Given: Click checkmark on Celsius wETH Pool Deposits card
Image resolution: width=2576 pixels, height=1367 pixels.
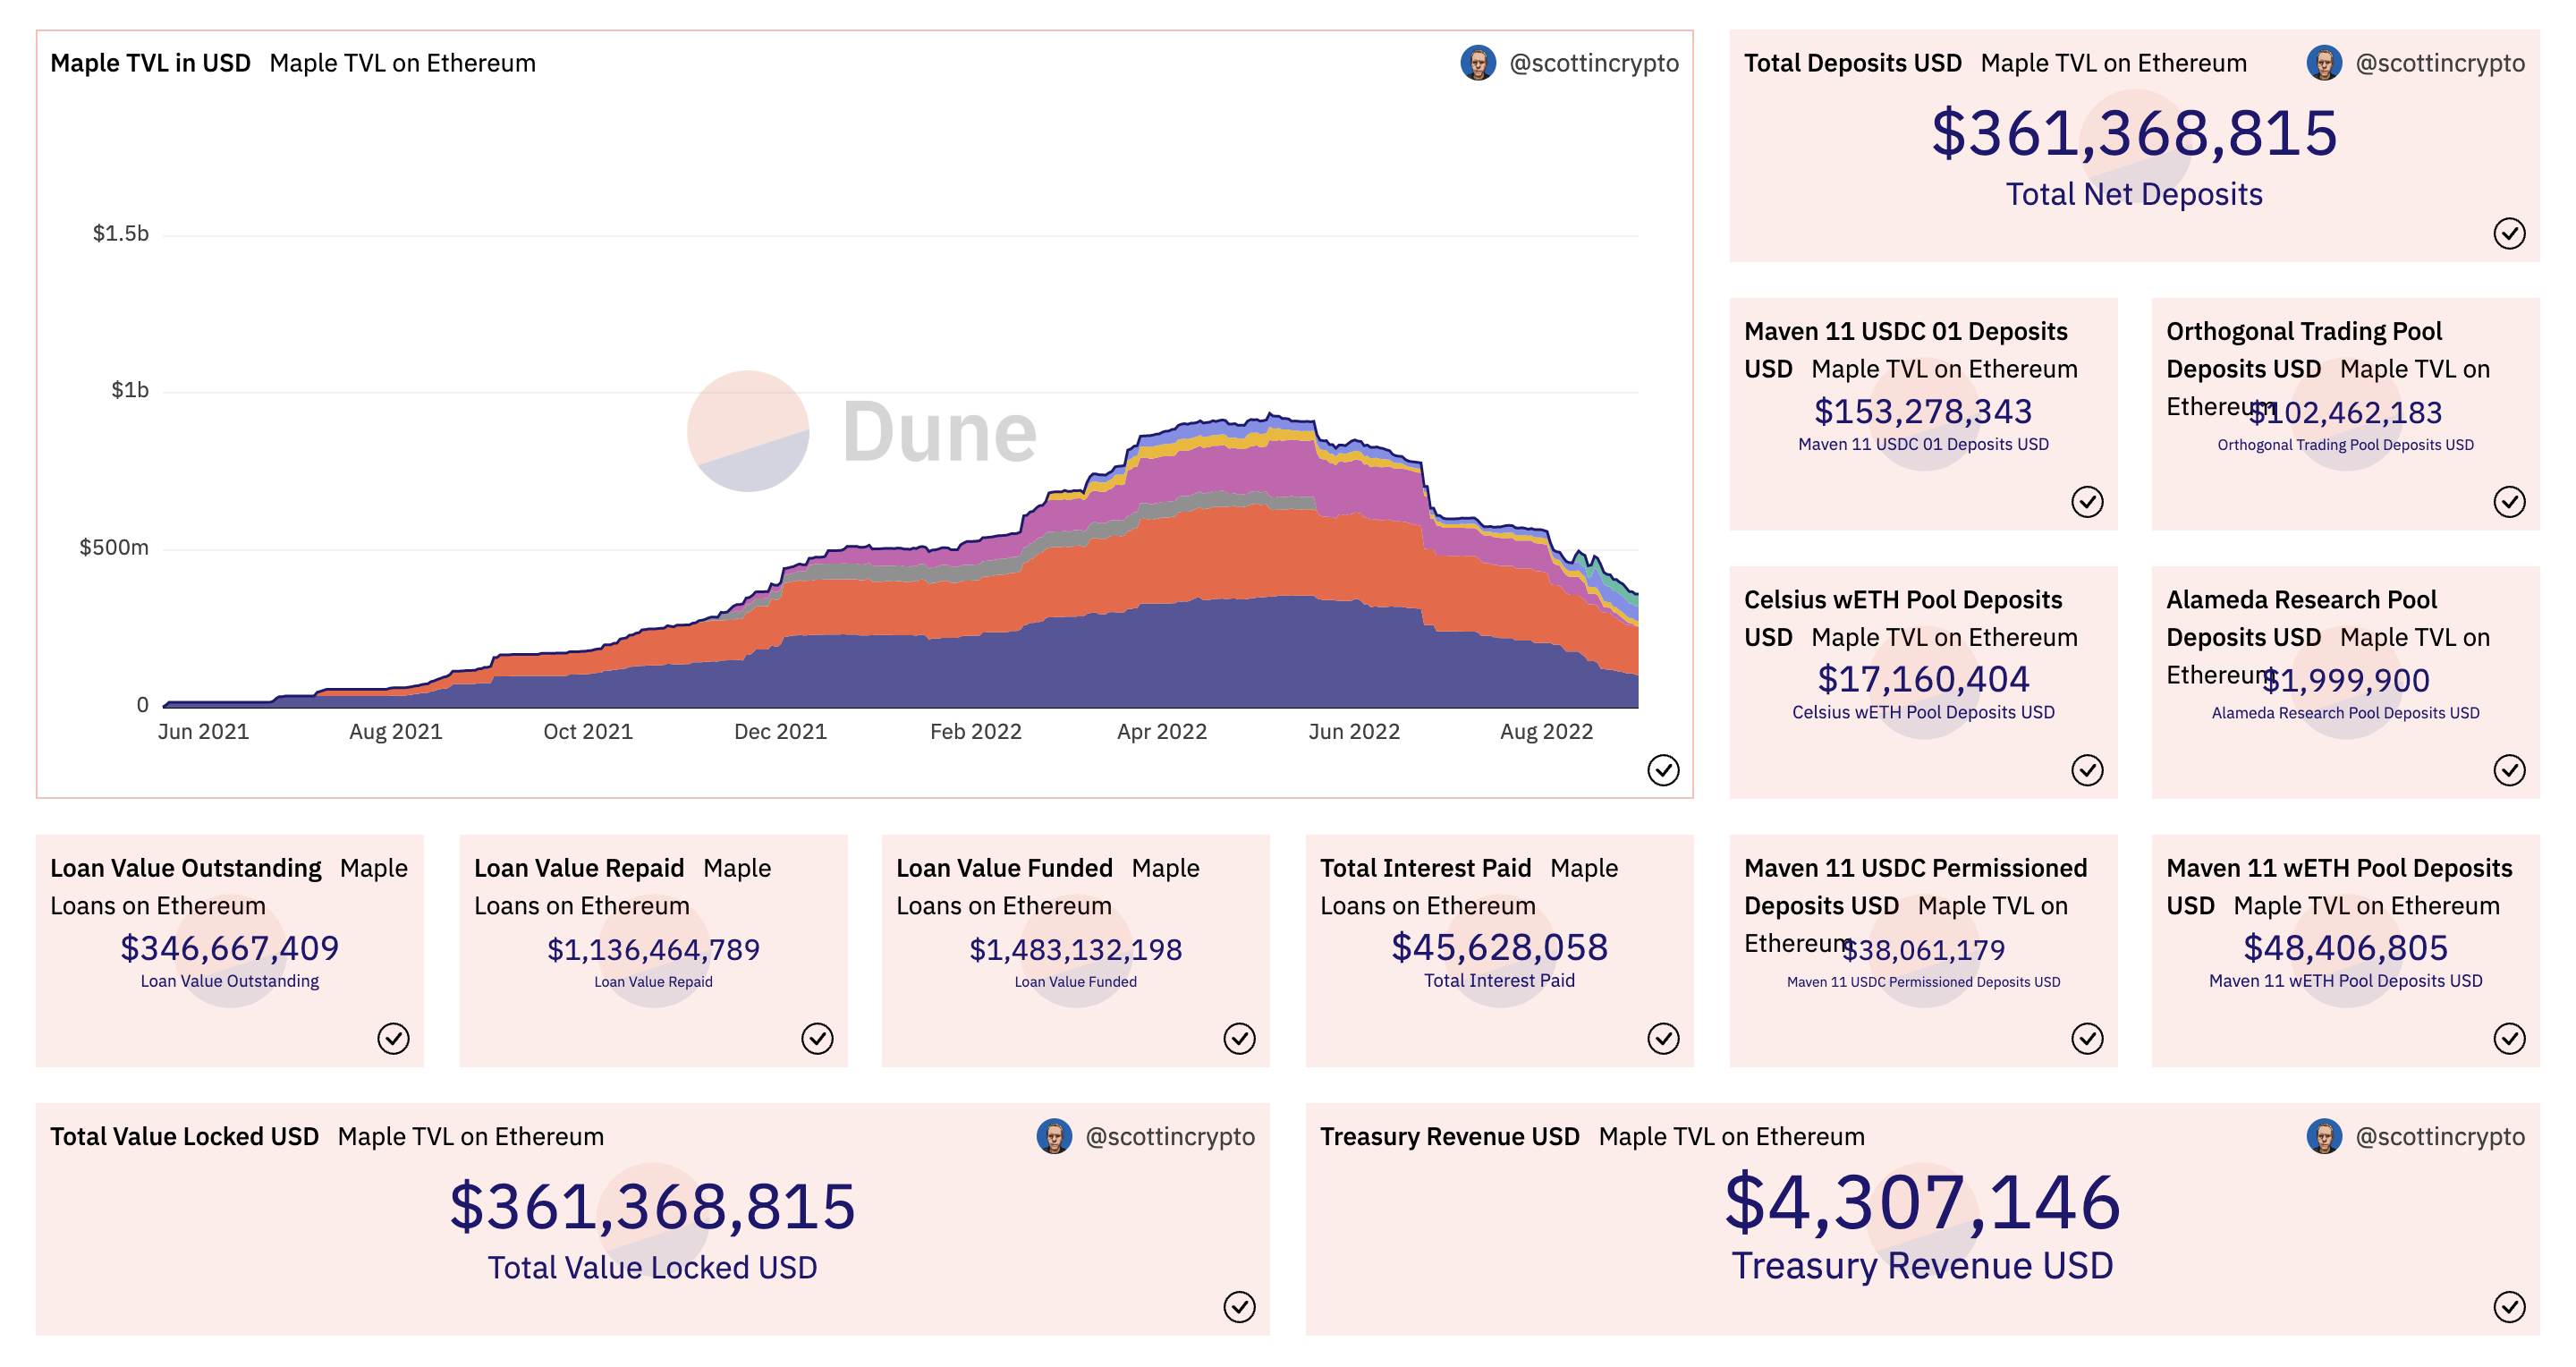Looking at the screenshot, I should pyautogui.click(x=2087, y=770).
